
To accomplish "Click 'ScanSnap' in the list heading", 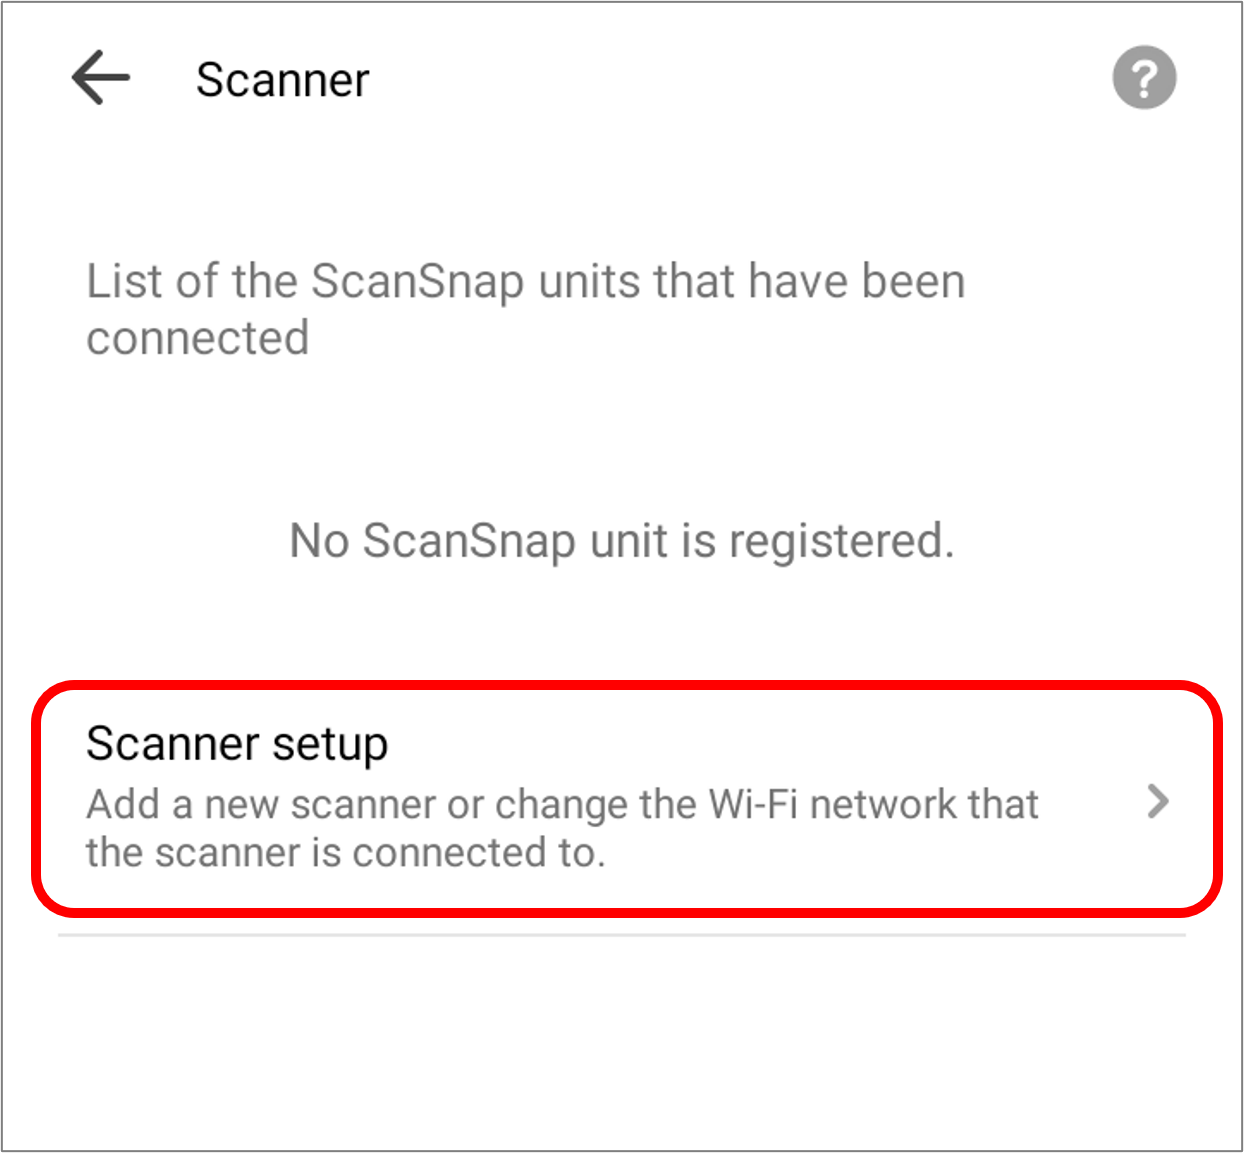I will [x=417, y=282].
